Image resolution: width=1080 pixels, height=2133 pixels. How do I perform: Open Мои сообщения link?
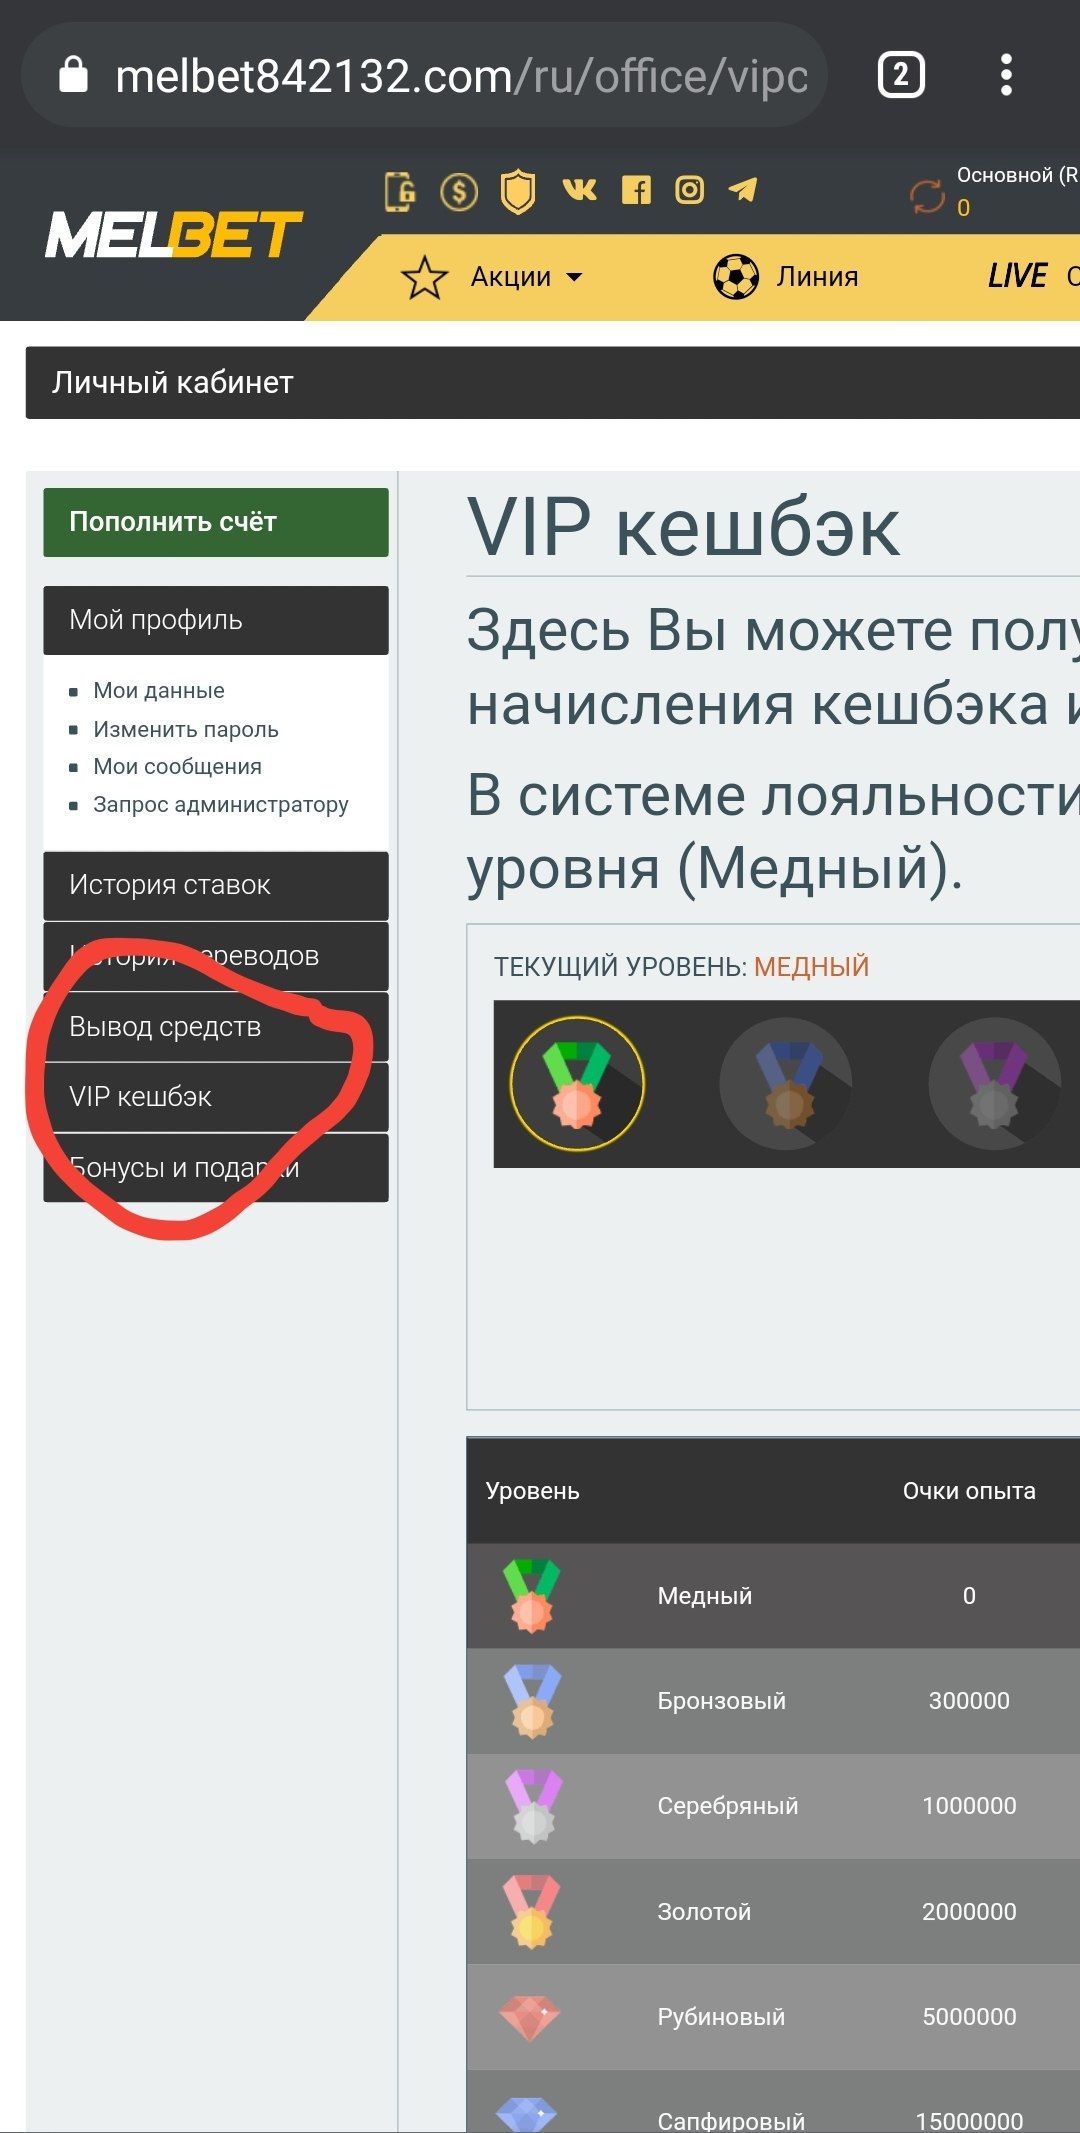pos(178,767)
